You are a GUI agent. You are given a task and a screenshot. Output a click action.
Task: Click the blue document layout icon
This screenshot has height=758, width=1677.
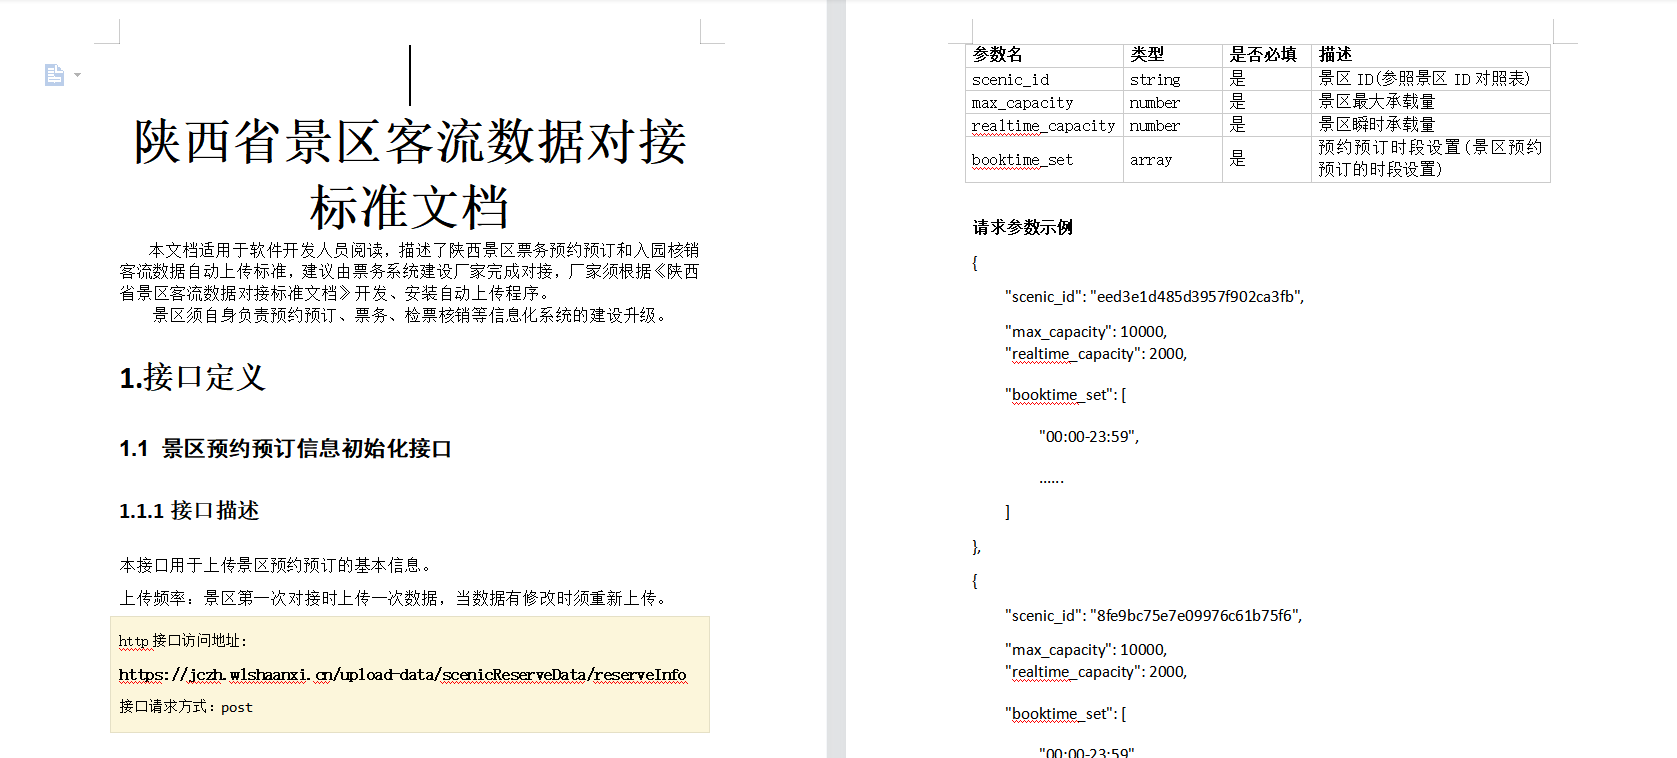point(54,75)
